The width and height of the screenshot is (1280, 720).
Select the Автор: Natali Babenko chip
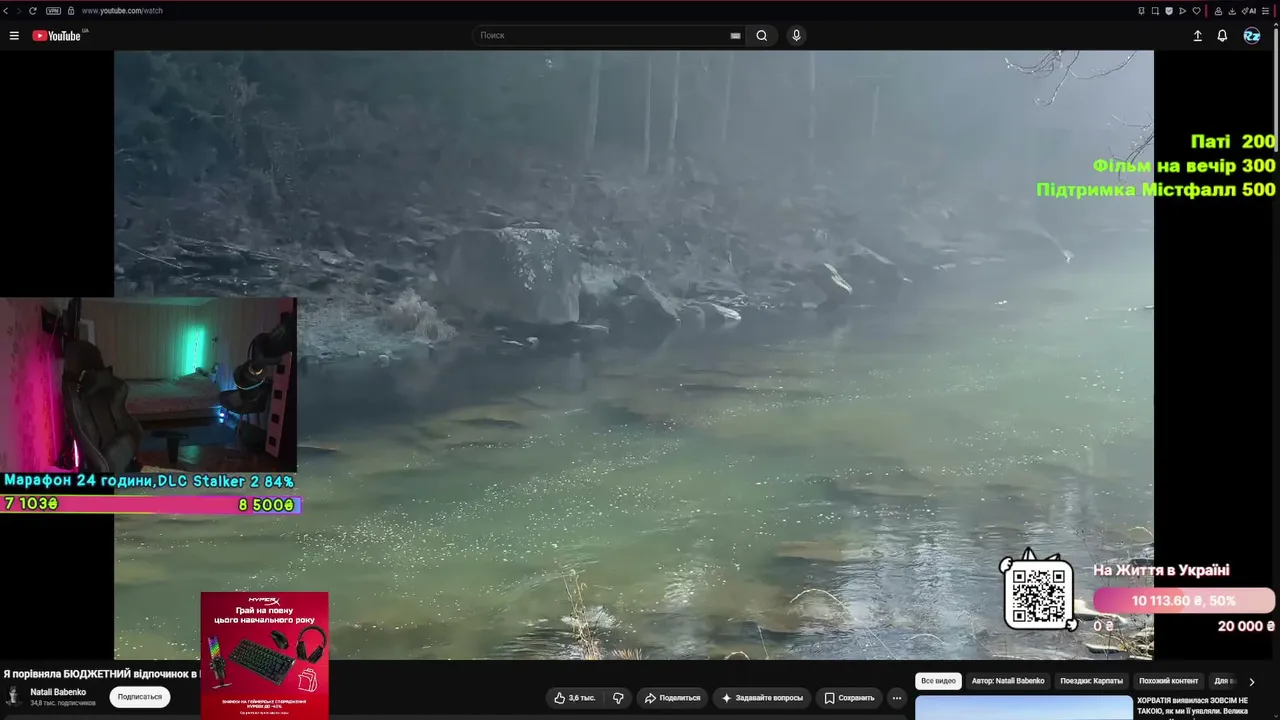(1008, 681)
